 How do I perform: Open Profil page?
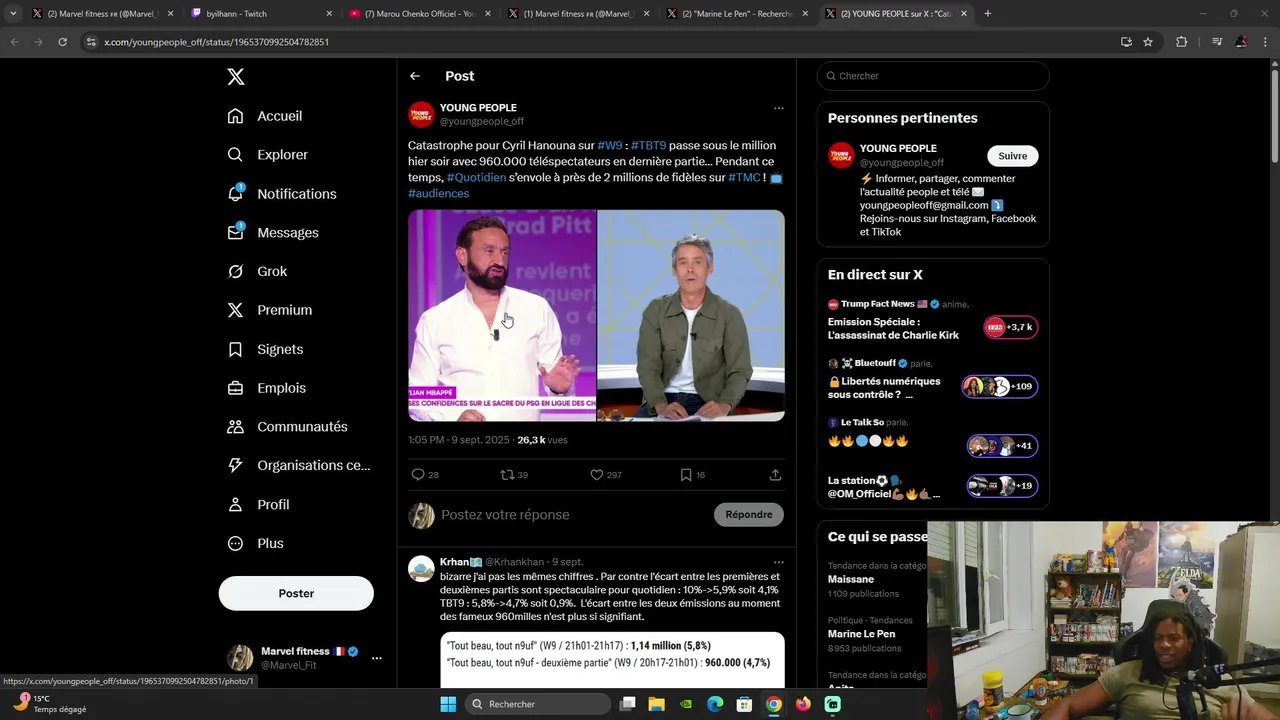tap(258, 505)
